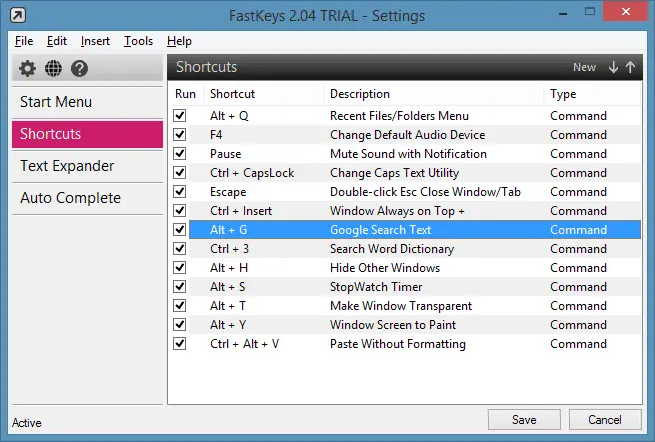Open the Edit menu

pos(57,41)
